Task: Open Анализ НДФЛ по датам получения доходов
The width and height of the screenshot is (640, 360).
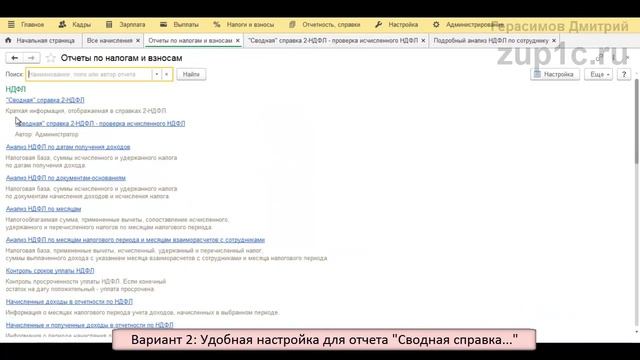Action: tap(68, 147)
